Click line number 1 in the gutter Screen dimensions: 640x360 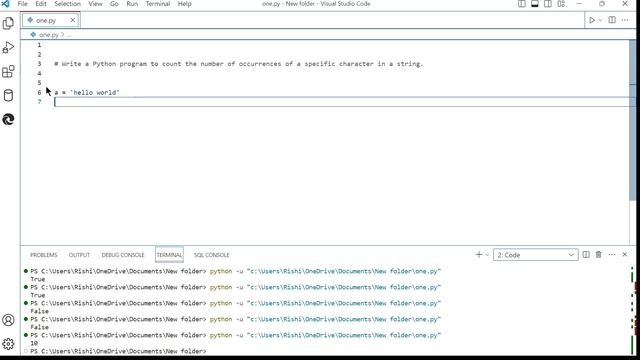pos(39,45)
